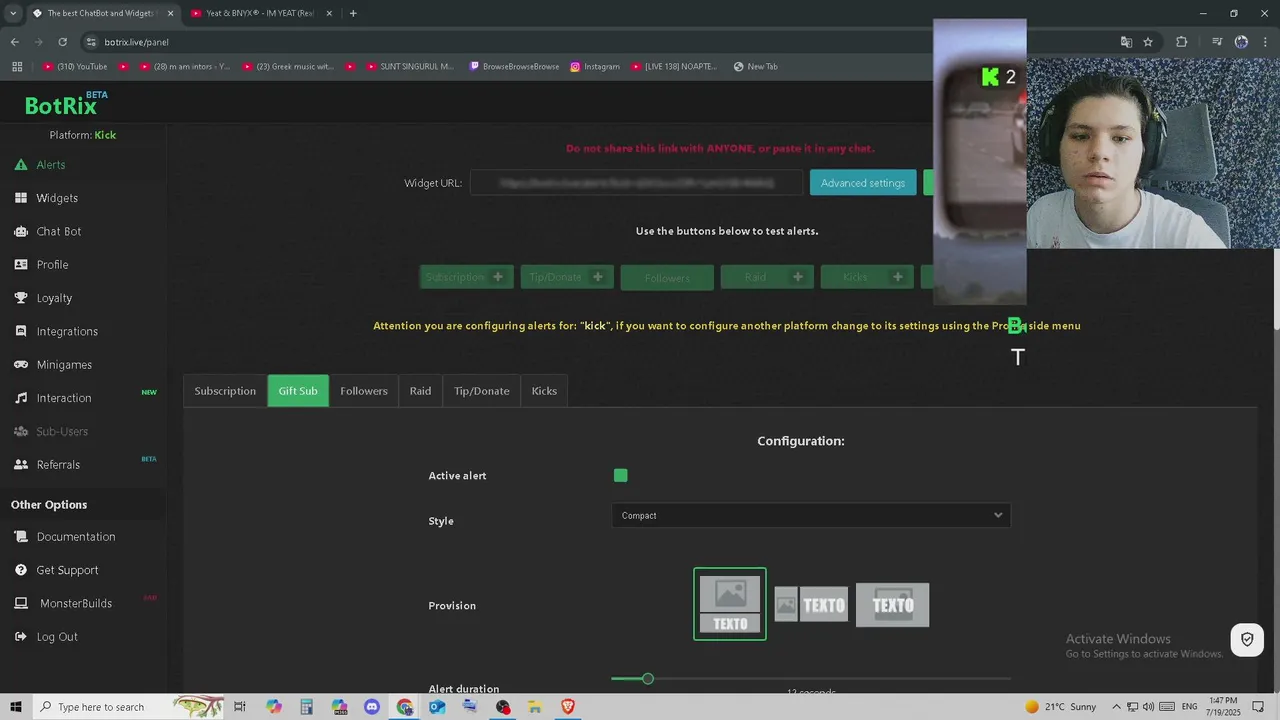Image resolution: width=1280 pixels, height=720 pixels.
Task: Open Instagram bookmark
Action: coord(595,67)
